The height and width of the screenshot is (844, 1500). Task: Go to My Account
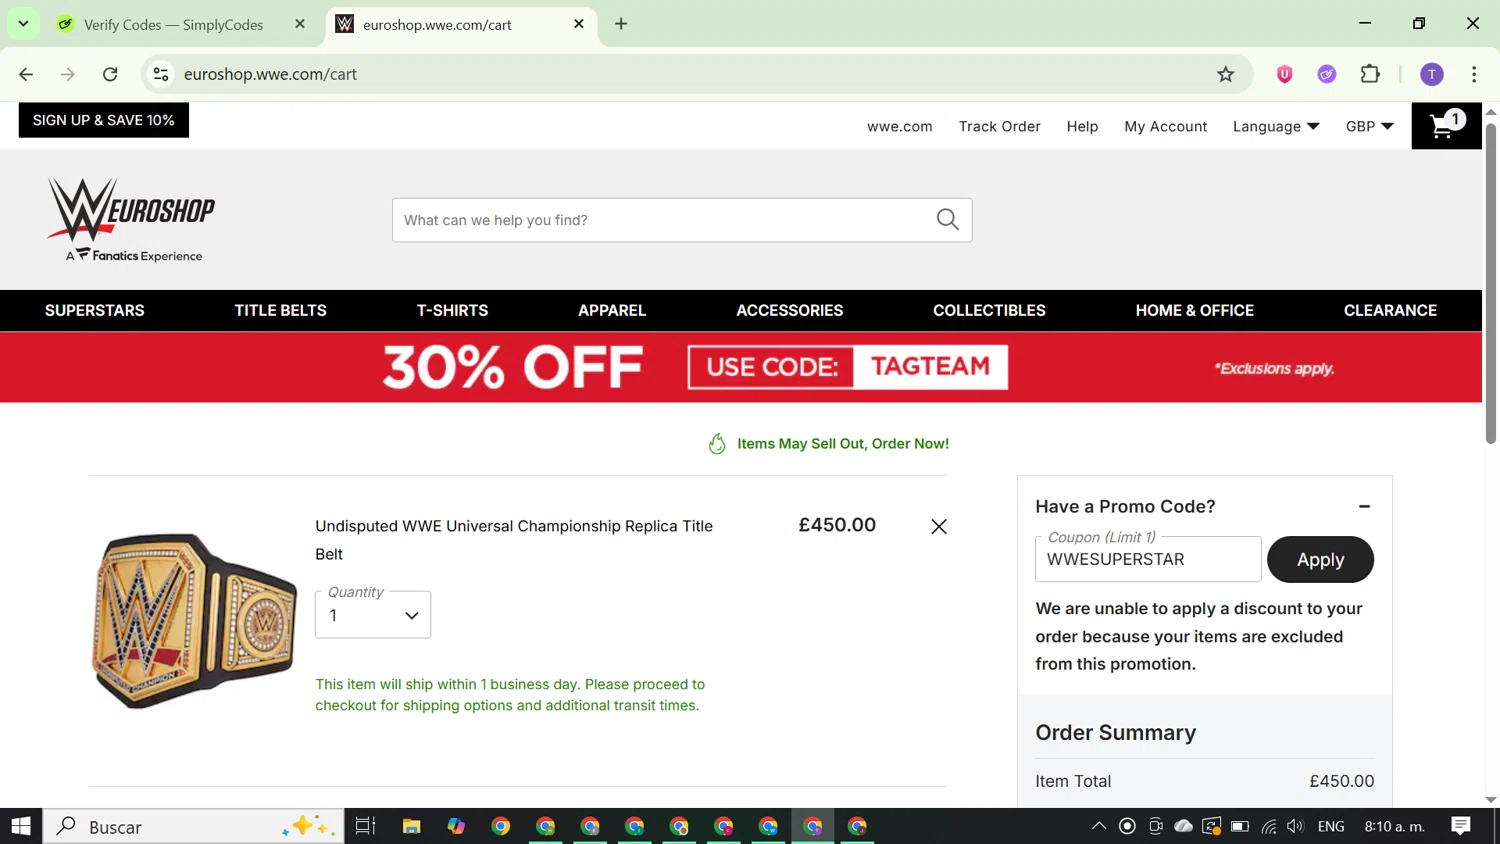1165,126
